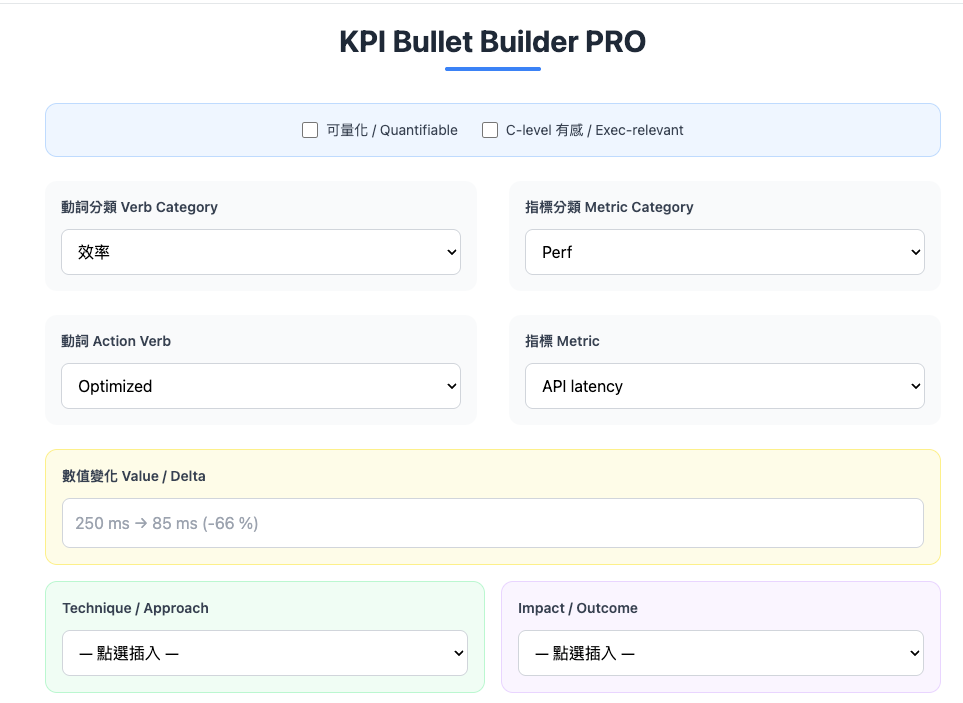Click the 'KPI Bullet Builder PRO' heading
The height and width of the screenshot is (703, 963).
[x=492, y=42]
